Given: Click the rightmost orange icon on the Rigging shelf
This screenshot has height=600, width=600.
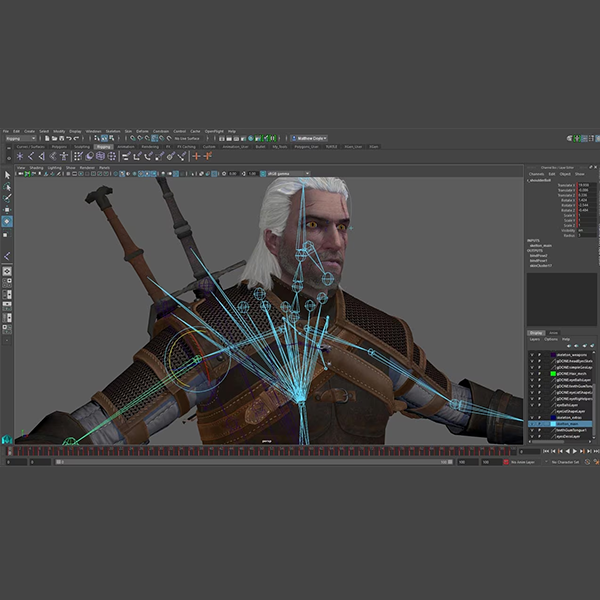Looking at the screenshot, I should tap(208, 156).
